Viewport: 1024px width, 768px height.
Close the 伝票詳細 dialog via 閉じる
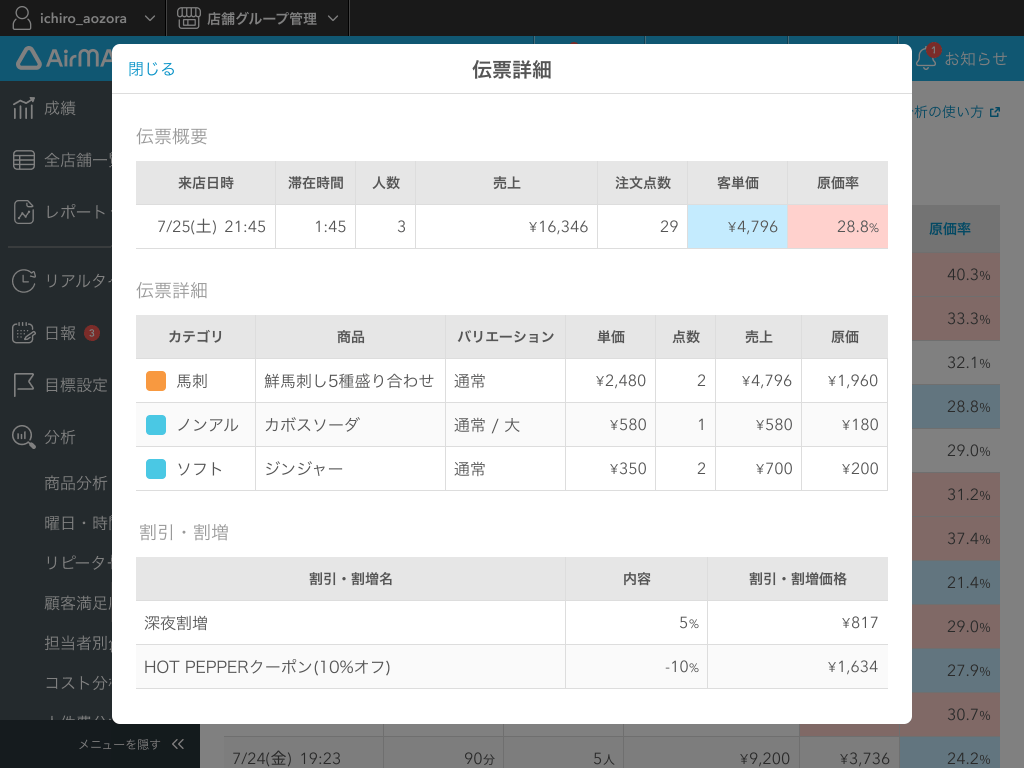coord(152,69)
